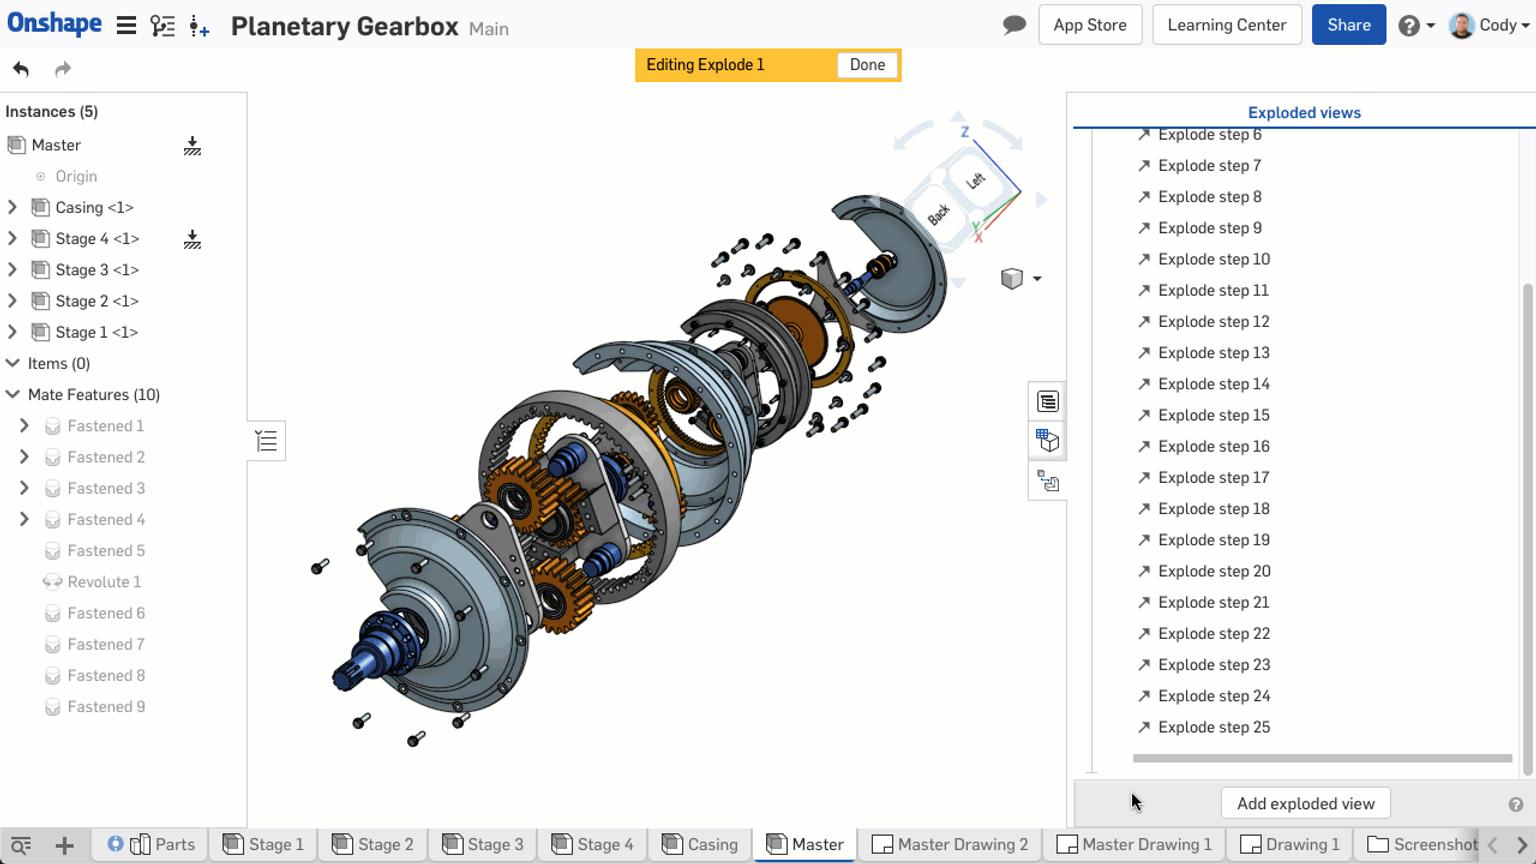Click Add exploded view
The image size is (1536, 864).
[x=1305, y=802]
